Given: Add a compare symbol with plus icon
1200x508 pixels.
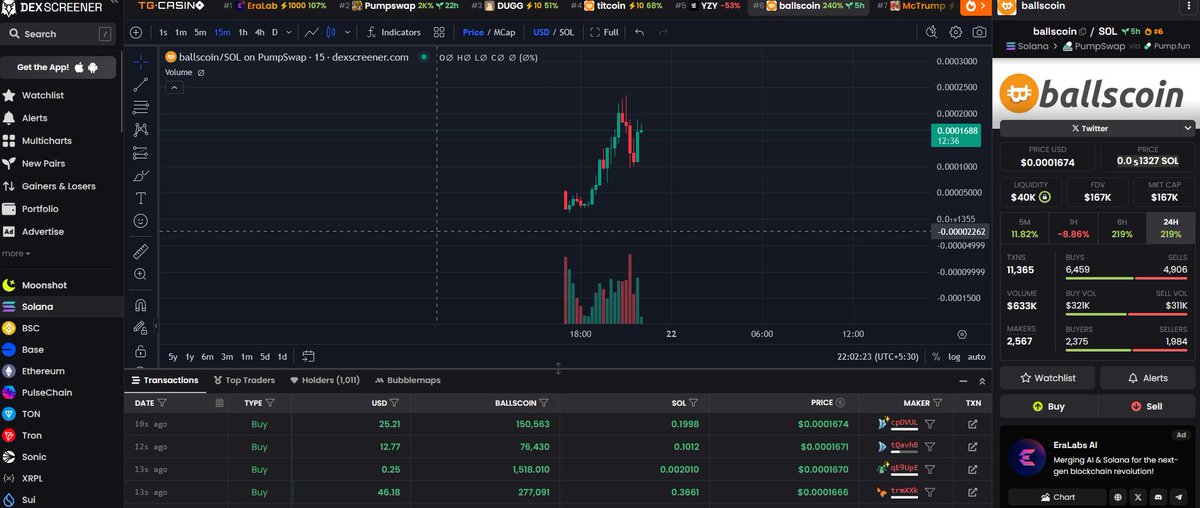Looking at the screenshot, I should (x=136, y=32).
